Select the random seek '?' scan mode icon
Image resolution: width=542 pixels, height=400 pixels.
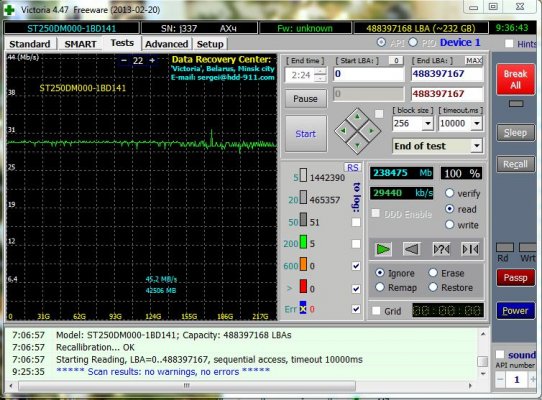441,249
